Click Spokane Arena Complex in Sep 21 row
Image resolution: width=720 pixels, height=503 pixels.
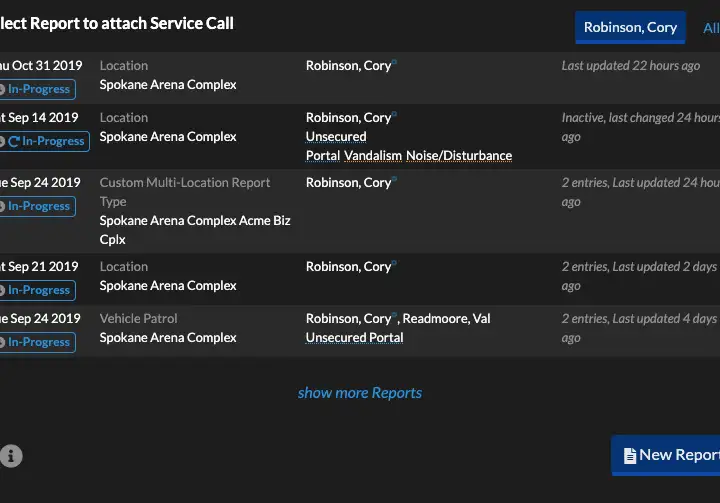pos(168,286)
